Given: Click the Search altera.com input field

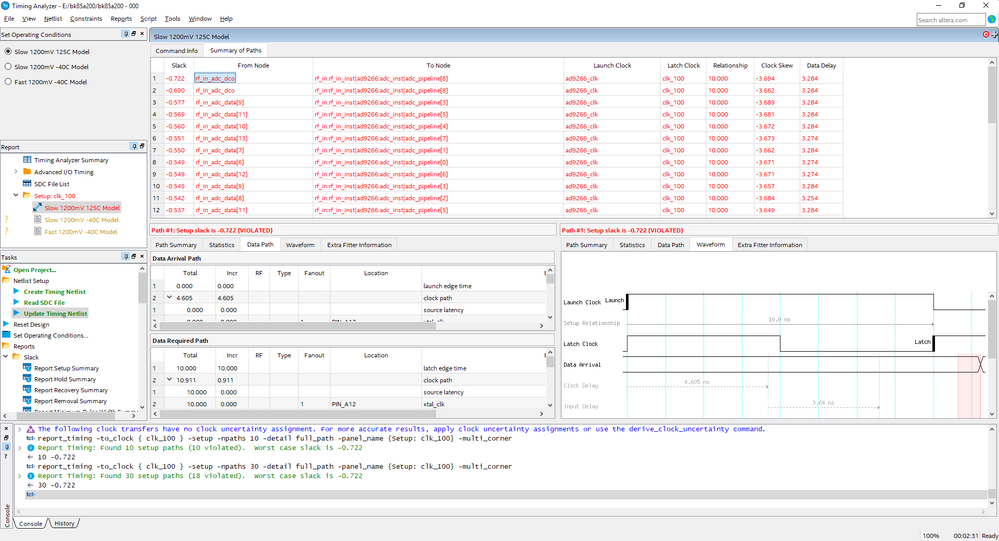Looking at the screenshot, I should click(950, 19).
